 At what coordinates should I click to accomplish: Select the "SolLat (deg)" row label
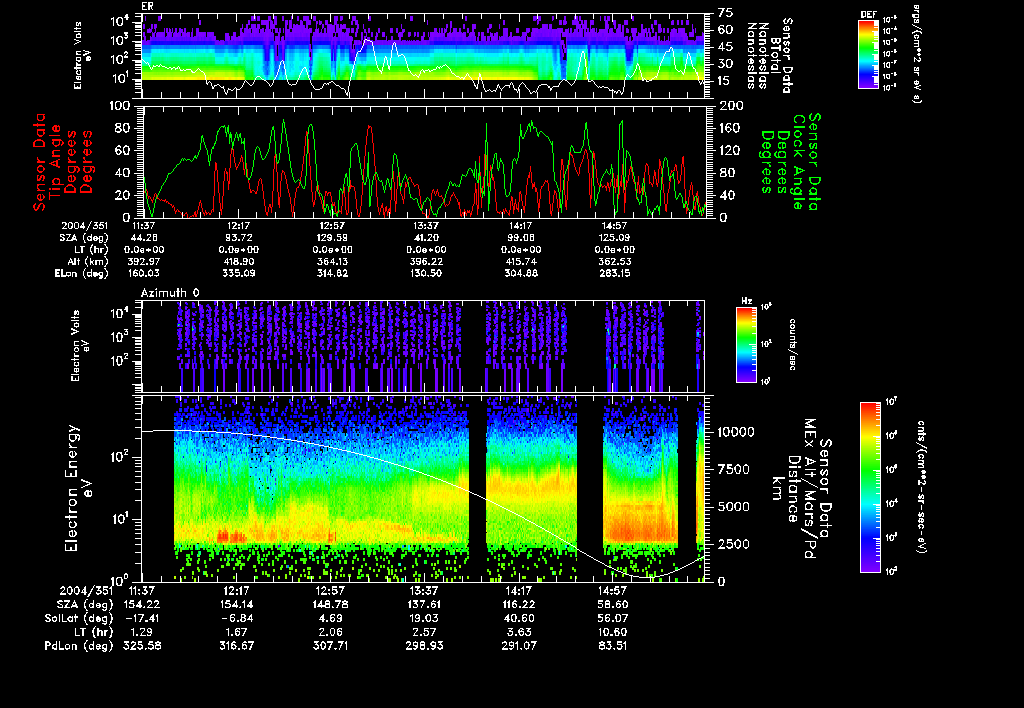[x=79, y=619]
